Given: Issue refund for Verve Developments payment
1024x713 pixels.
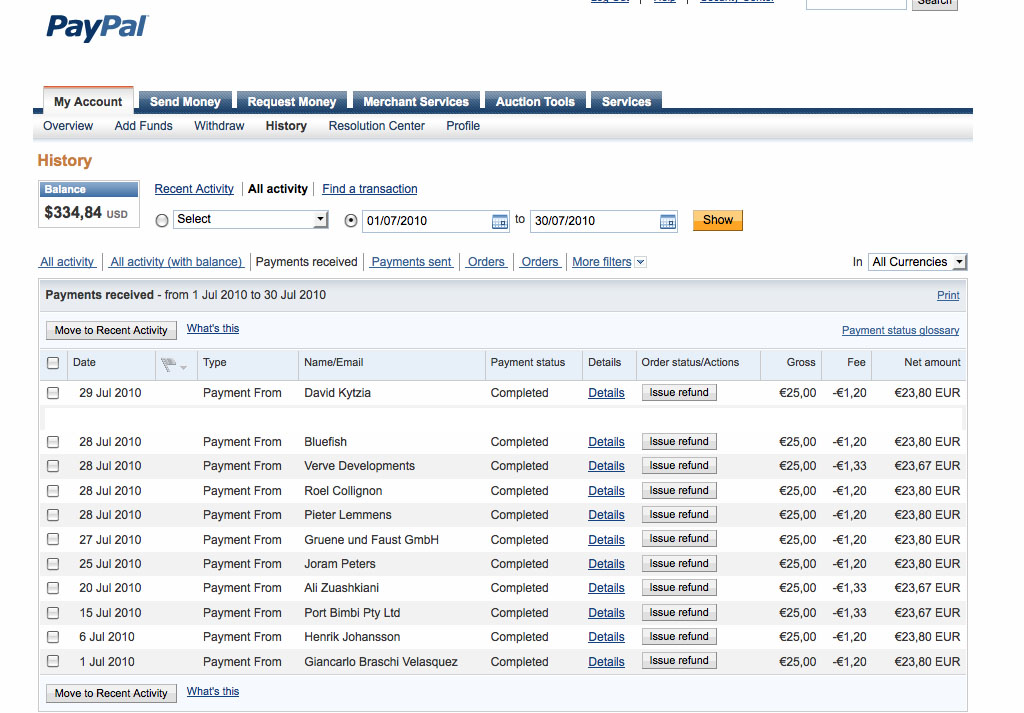Looking at the screenshot, I should pyautogui.click(x=679, y=466).
